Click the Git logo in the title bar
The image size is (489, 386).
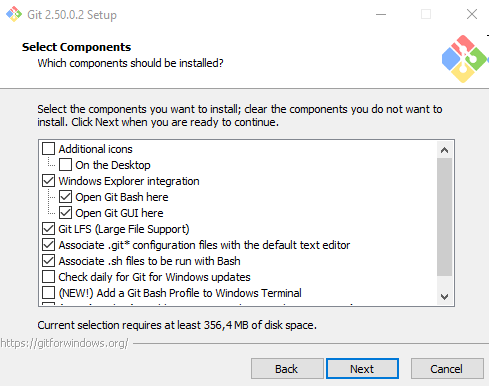click(x=14, y=14)
